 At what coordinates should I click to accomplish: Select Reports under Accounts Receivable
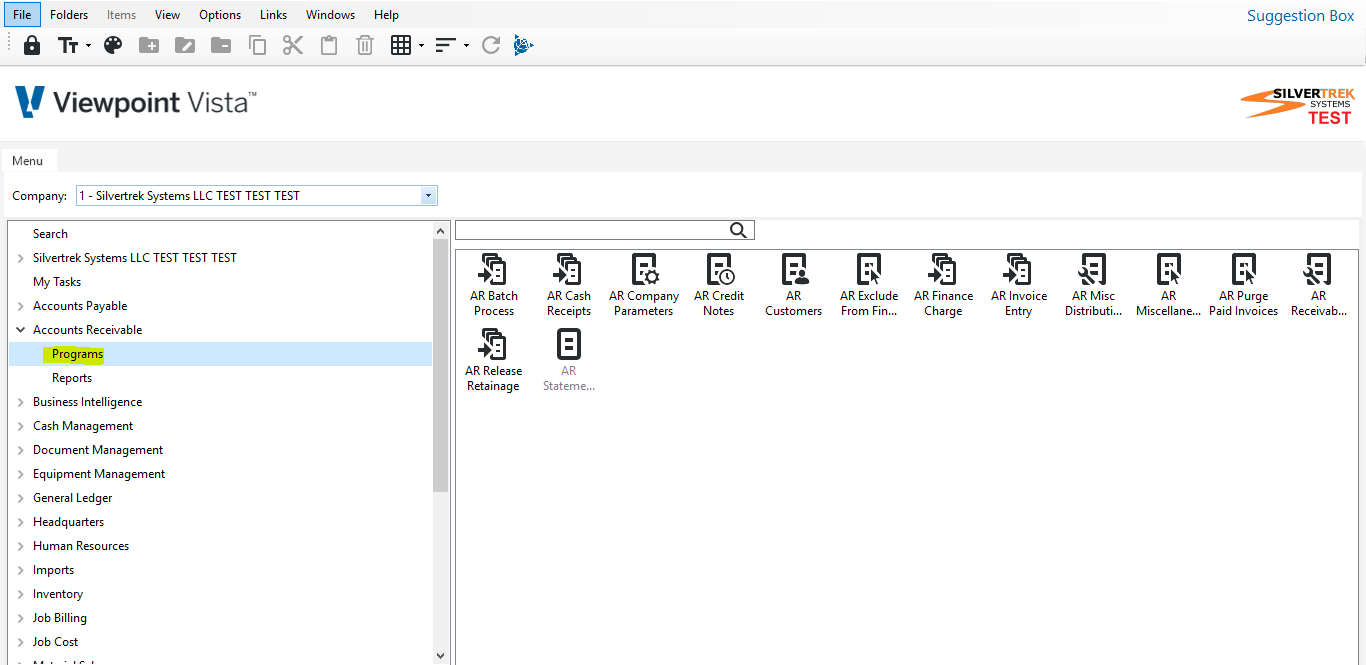coord(72,378)
